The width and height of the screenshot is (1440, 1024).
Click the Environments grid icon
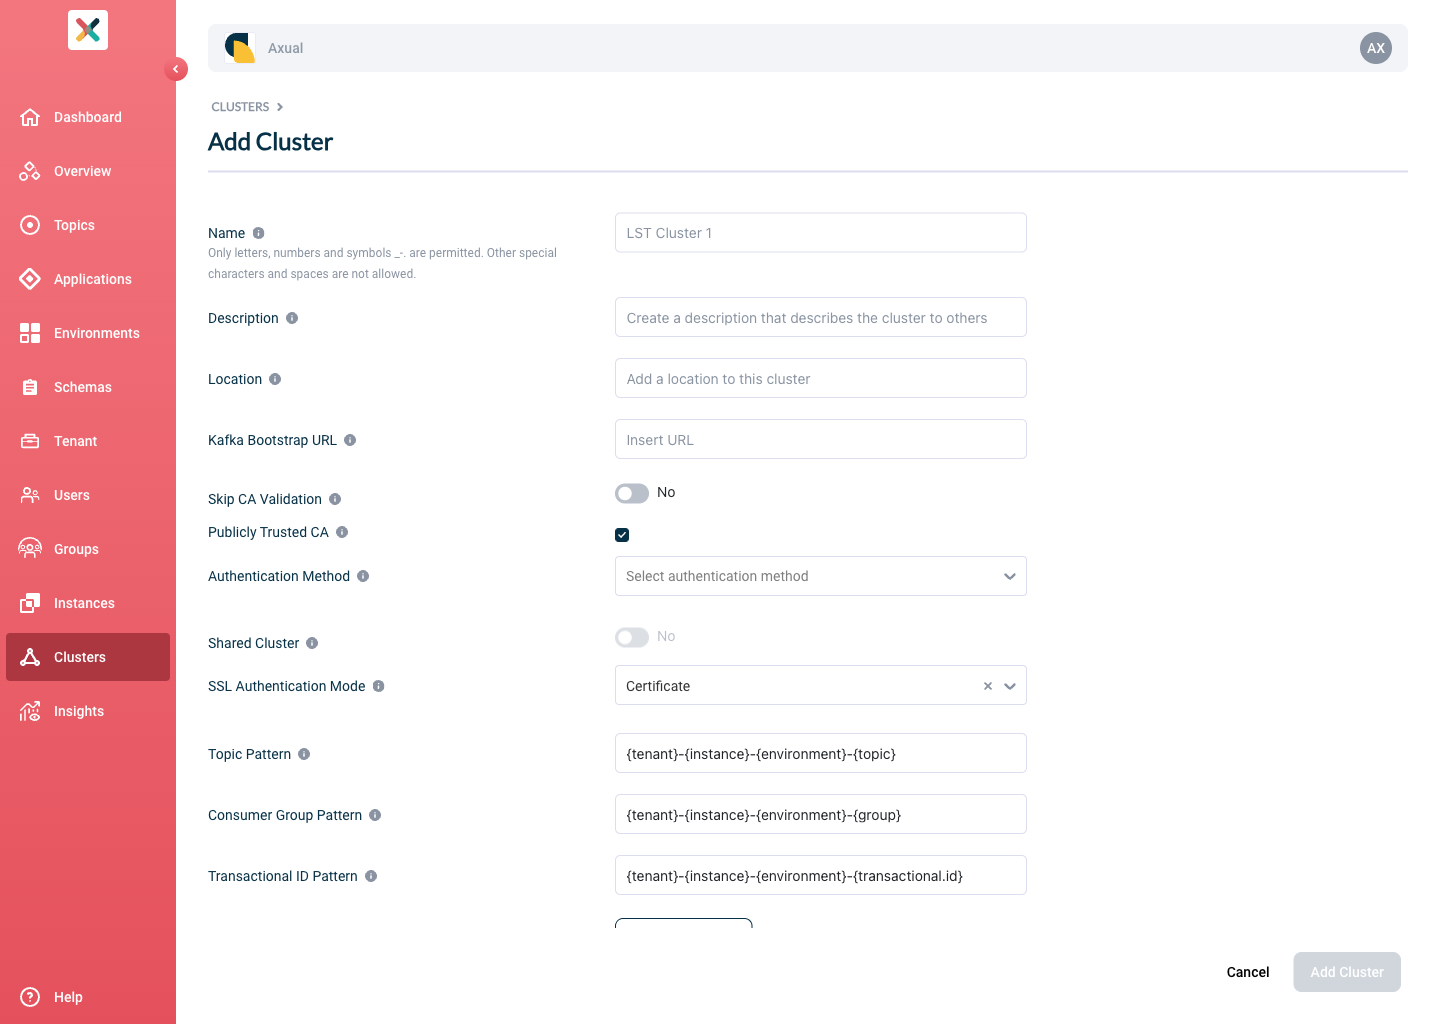[30, 333]
